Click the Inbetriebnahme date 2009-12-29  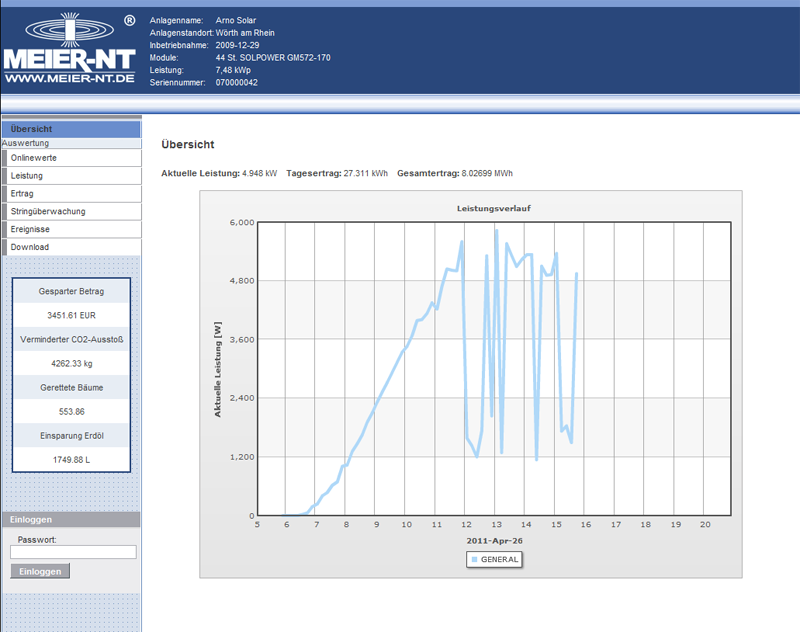[237, 45]
